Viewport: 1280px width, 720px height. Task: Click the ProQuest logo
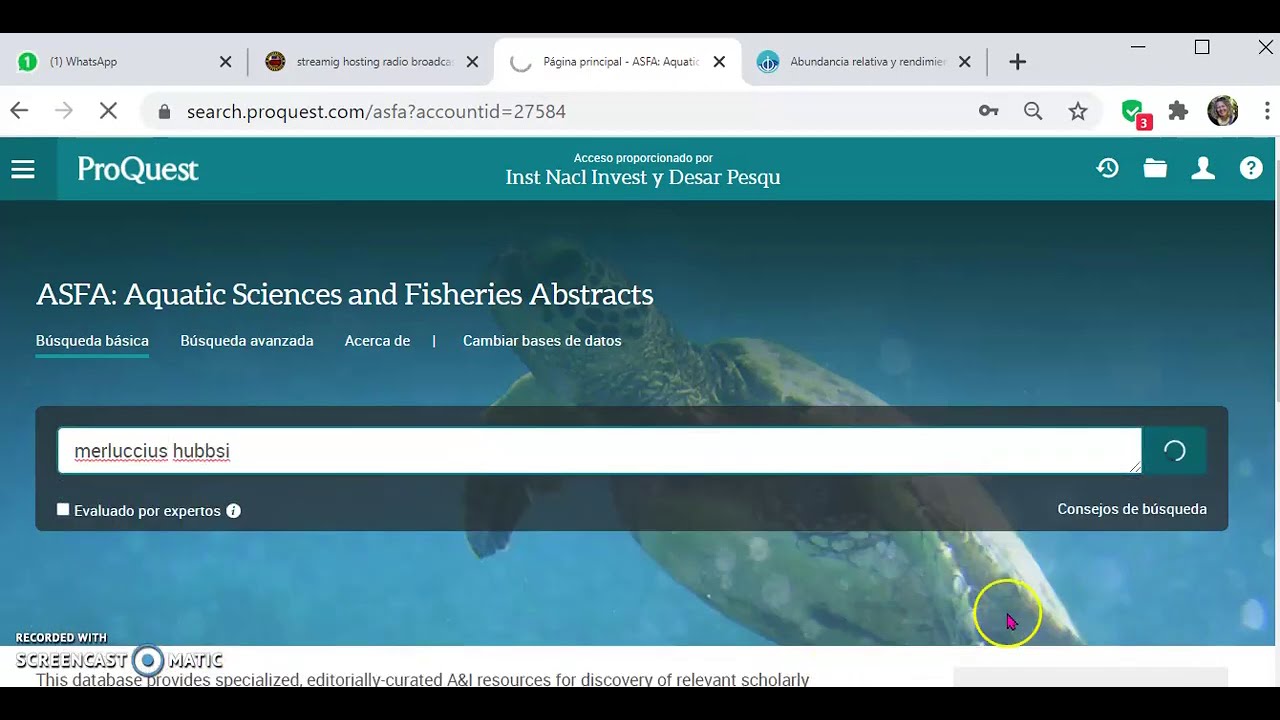coord(138,170)
